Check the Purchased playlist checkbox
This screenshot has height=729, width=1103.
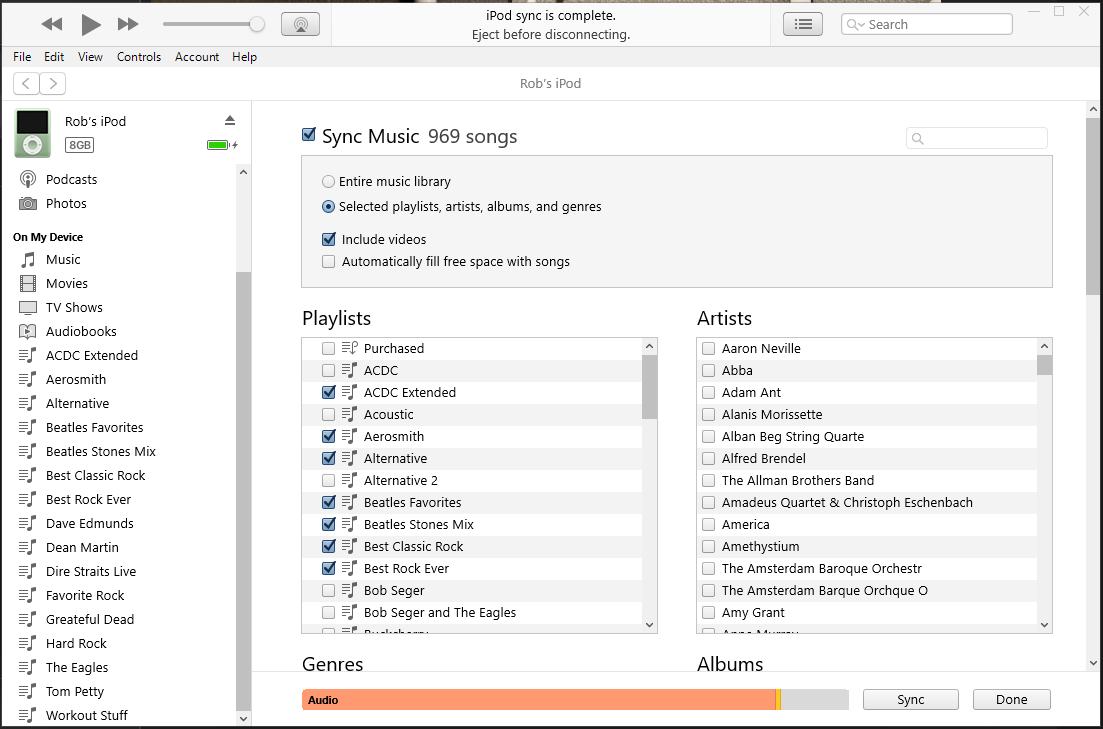coord(329,348)
